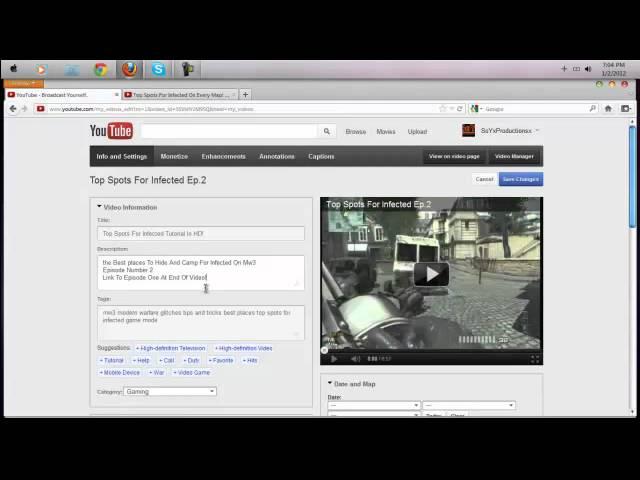Click the magnifier in the Google search box

coord(593,109)
